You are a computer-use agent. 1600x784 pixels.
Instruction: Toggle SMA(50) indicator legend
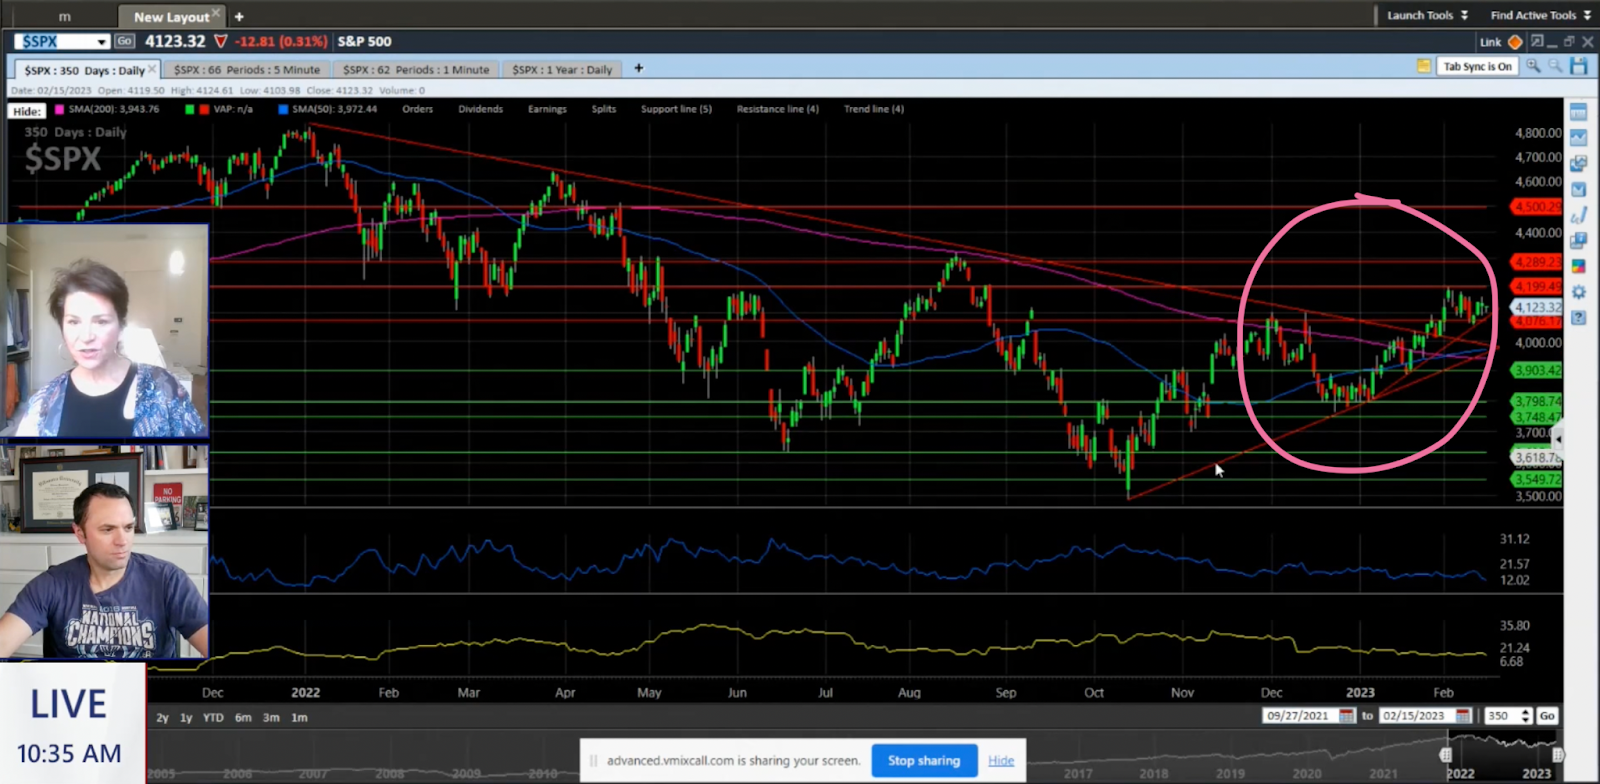(328, 109)
